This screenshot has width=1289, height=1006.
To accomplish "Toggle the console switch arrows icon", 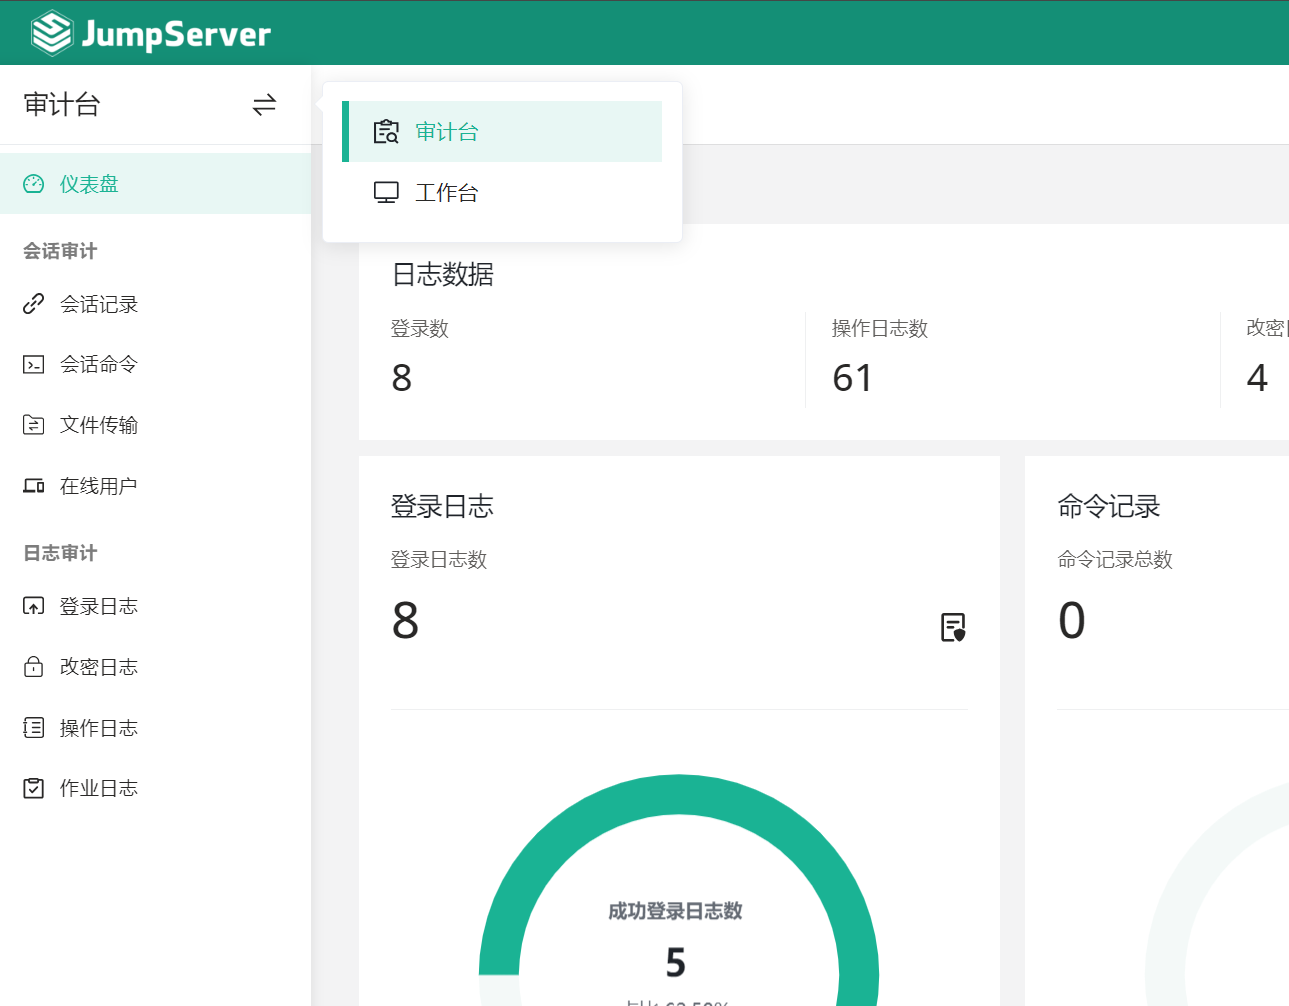I will [264, 105].
